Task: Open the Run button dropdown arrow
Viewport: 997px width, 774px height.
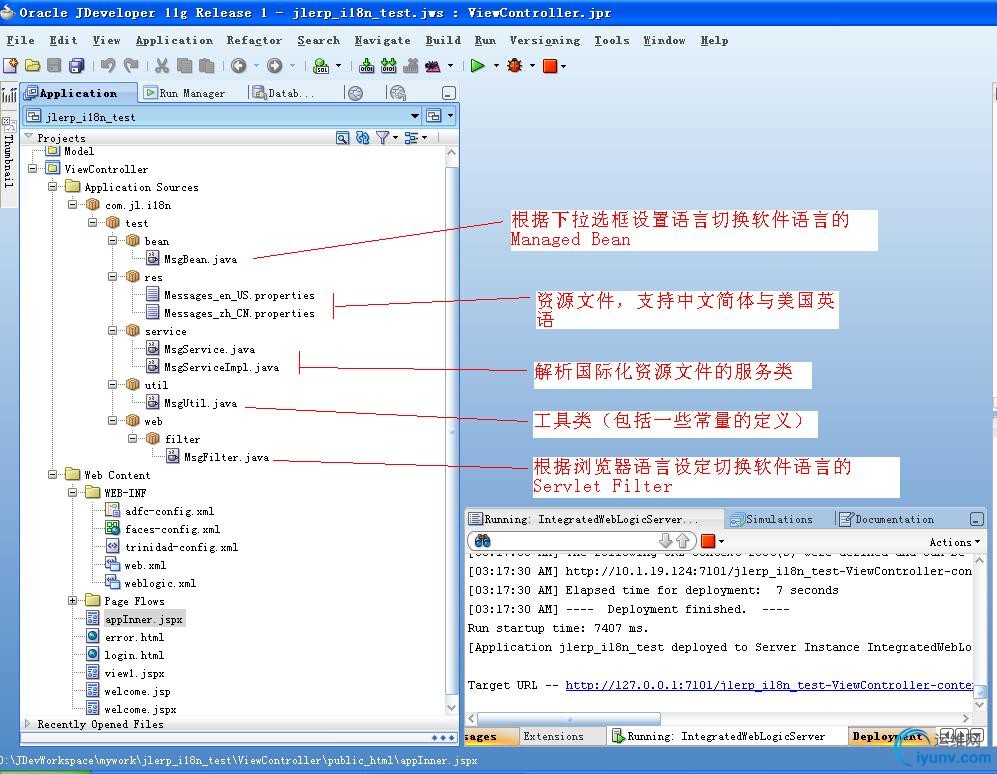Action: [x=496, y=66]
